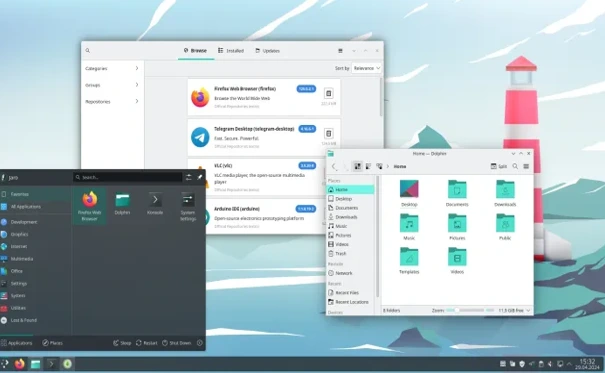Open the search tool in Dolphin
Screen dimensions: 605x373
(x=515, y=166)
